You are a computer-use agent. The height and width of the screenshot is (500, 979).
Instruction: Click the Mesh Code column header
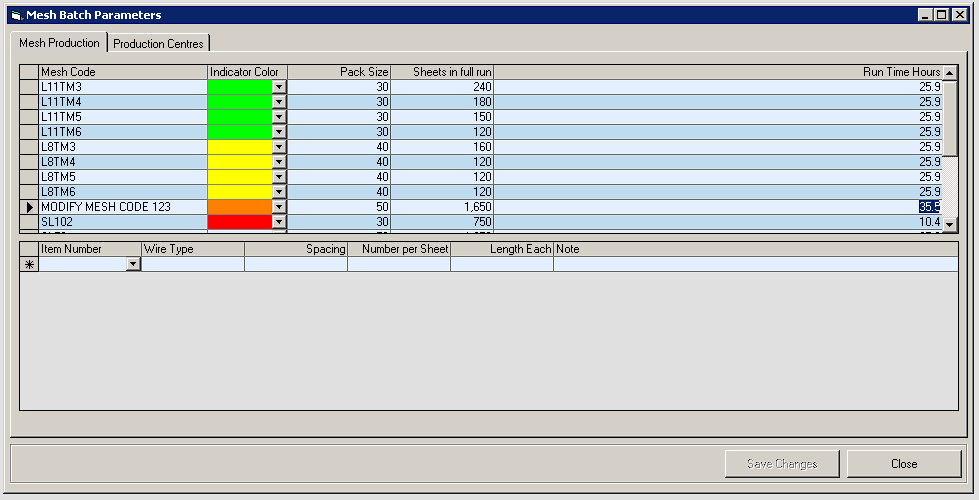(123, 72)
